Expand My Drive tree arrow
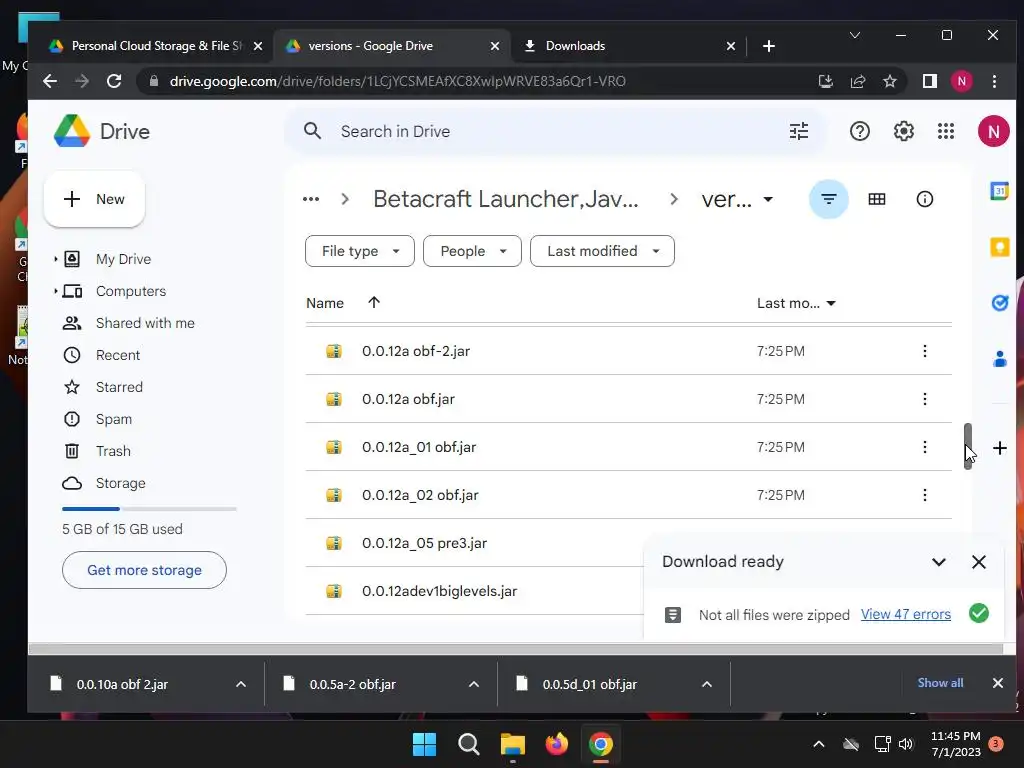Image resolution: width=1024 pixels, height=768 pixels. pyautogui.click(x=56, y=259)
